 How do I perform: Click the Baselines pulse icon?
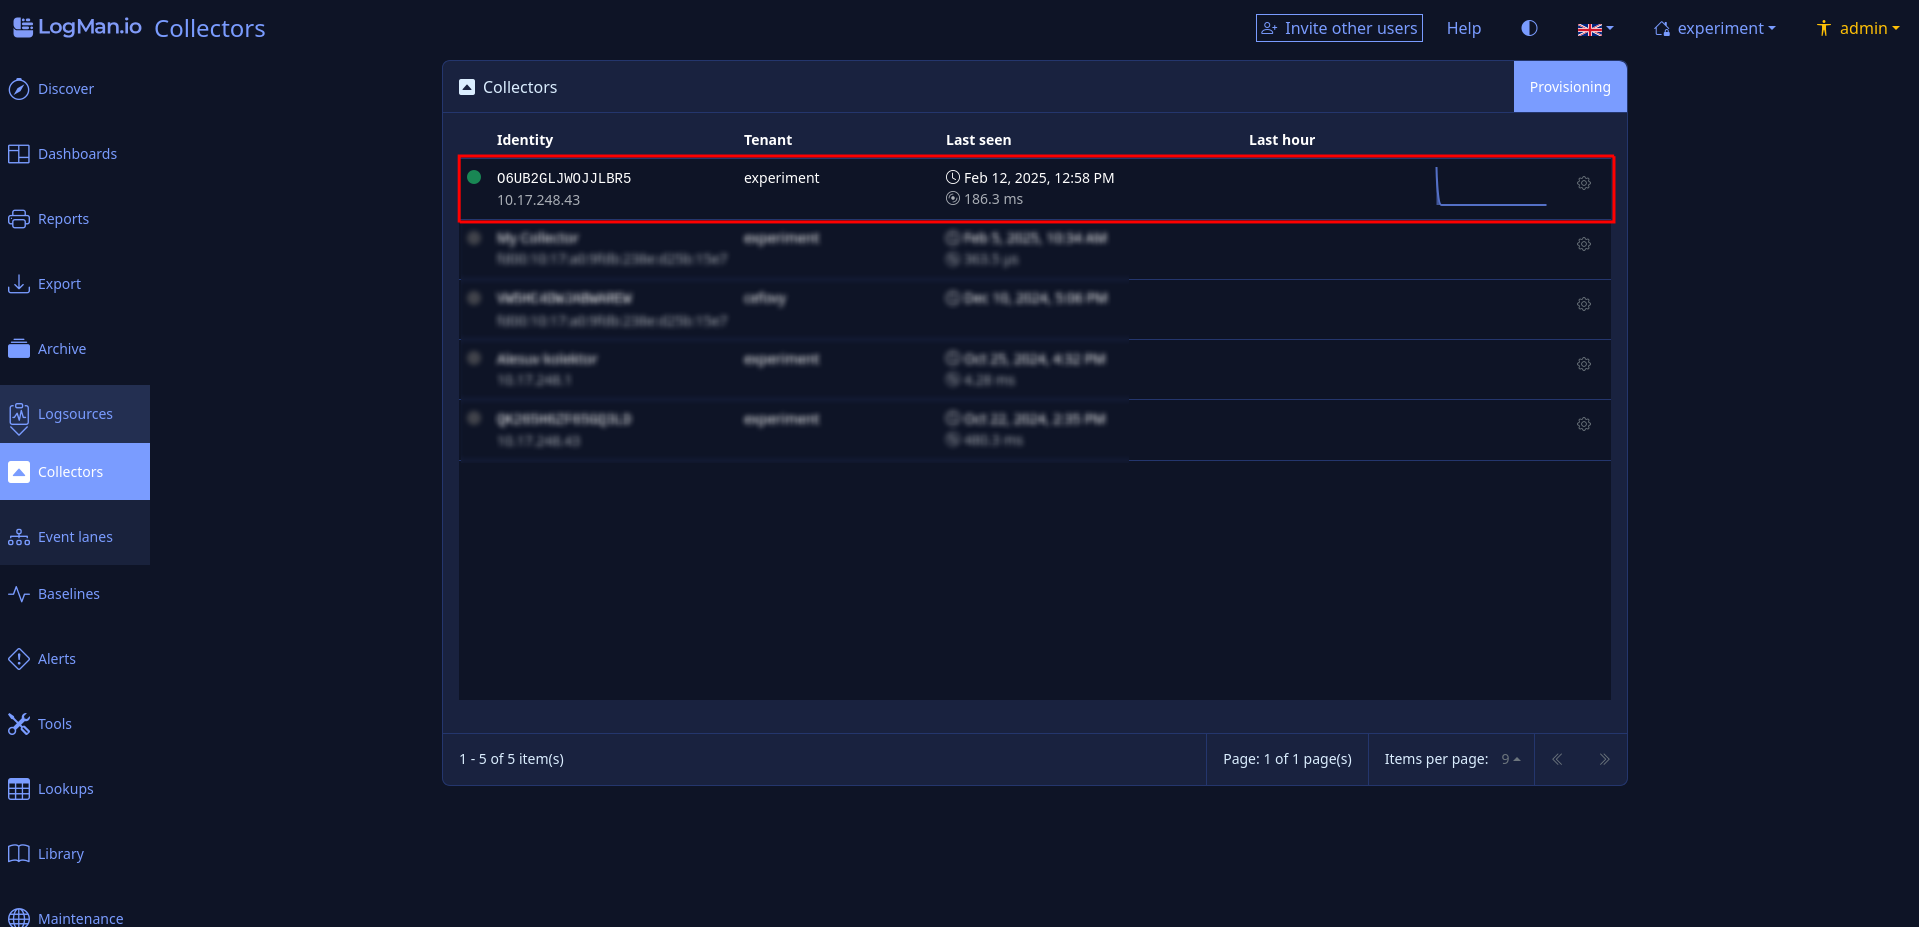(19, 594)
